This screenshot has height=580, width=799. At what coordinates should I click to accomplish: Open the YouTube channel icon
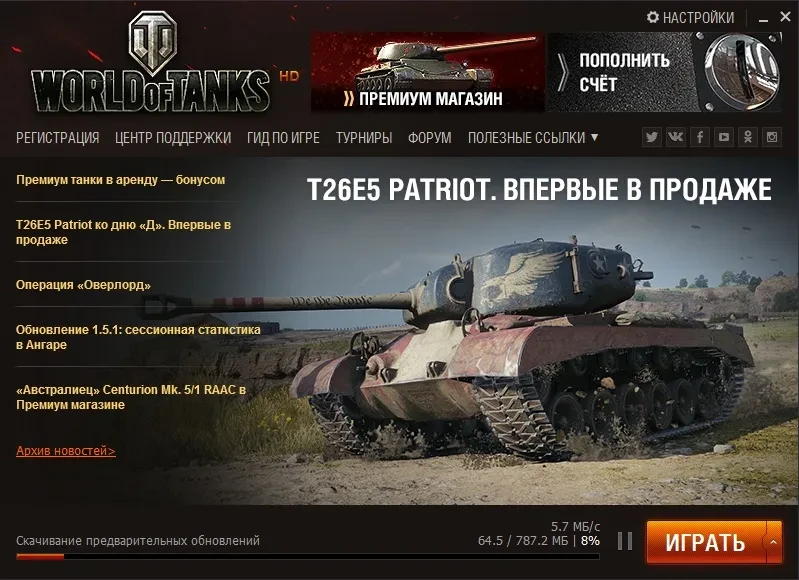tap(724, 137)
